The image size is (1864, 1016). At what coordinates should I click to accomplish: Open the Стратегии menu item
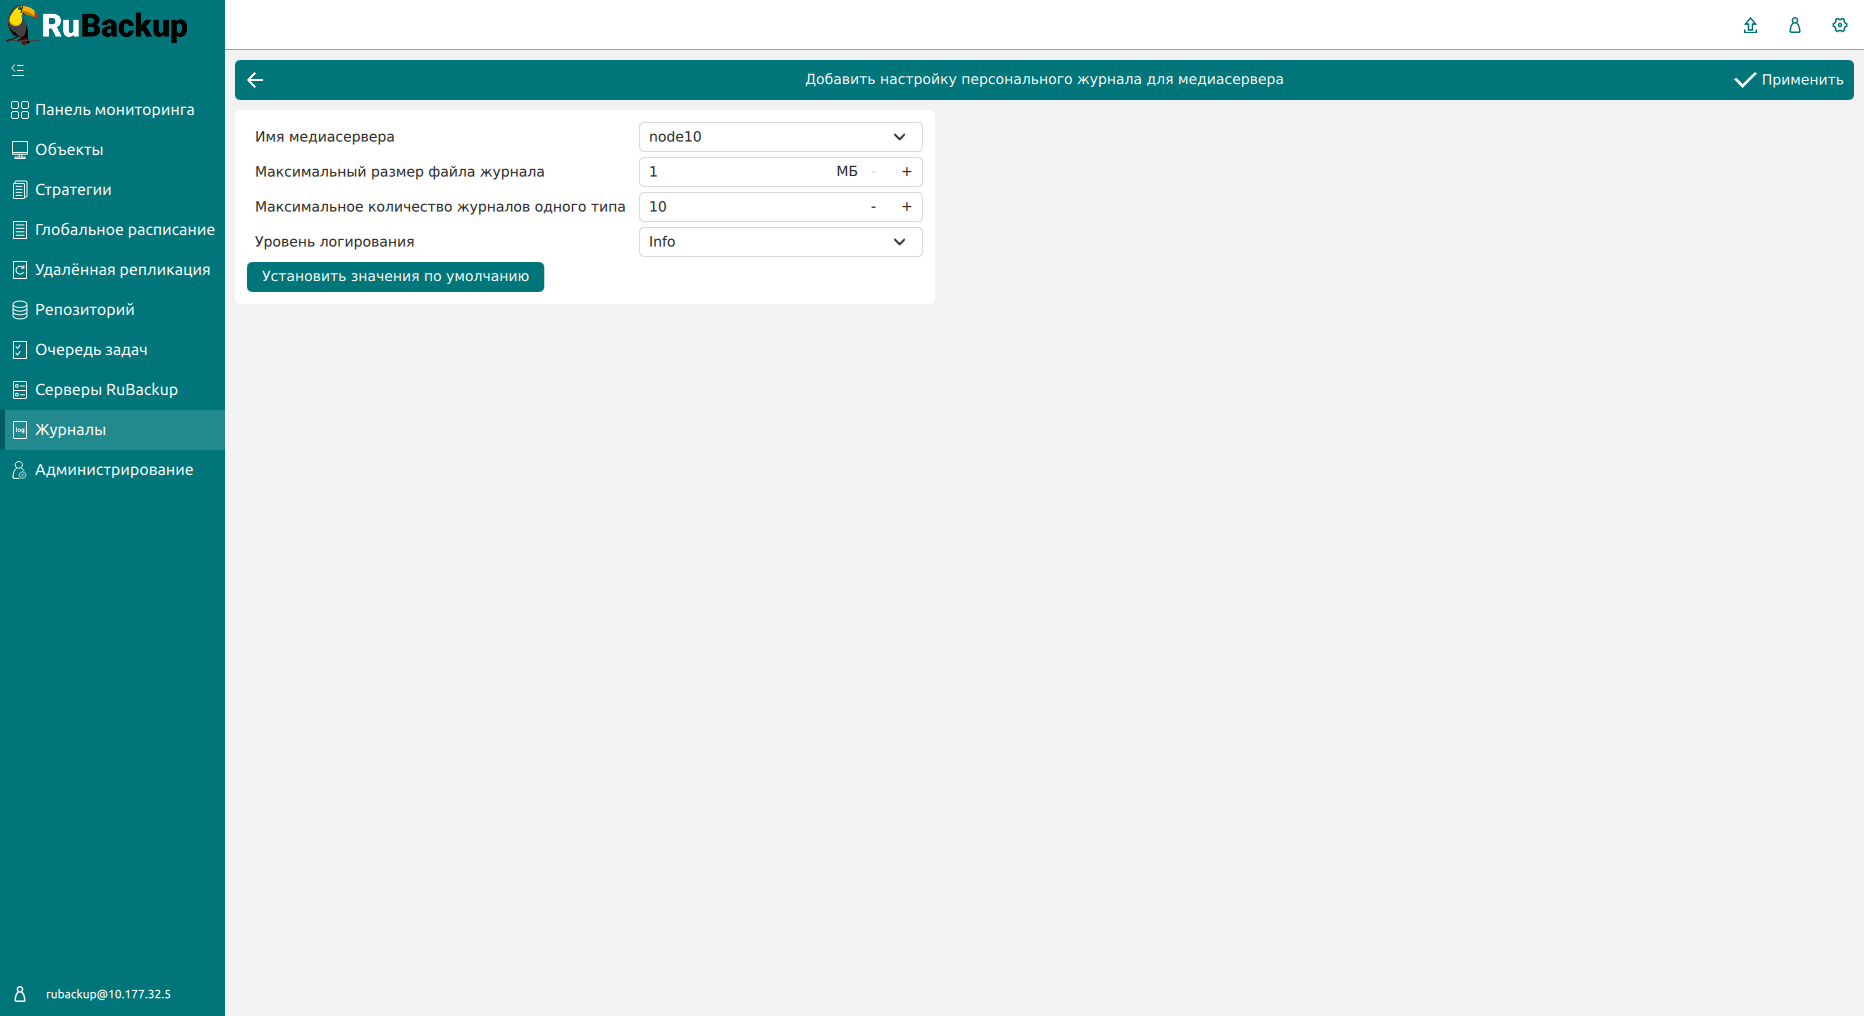click(73, 190)
